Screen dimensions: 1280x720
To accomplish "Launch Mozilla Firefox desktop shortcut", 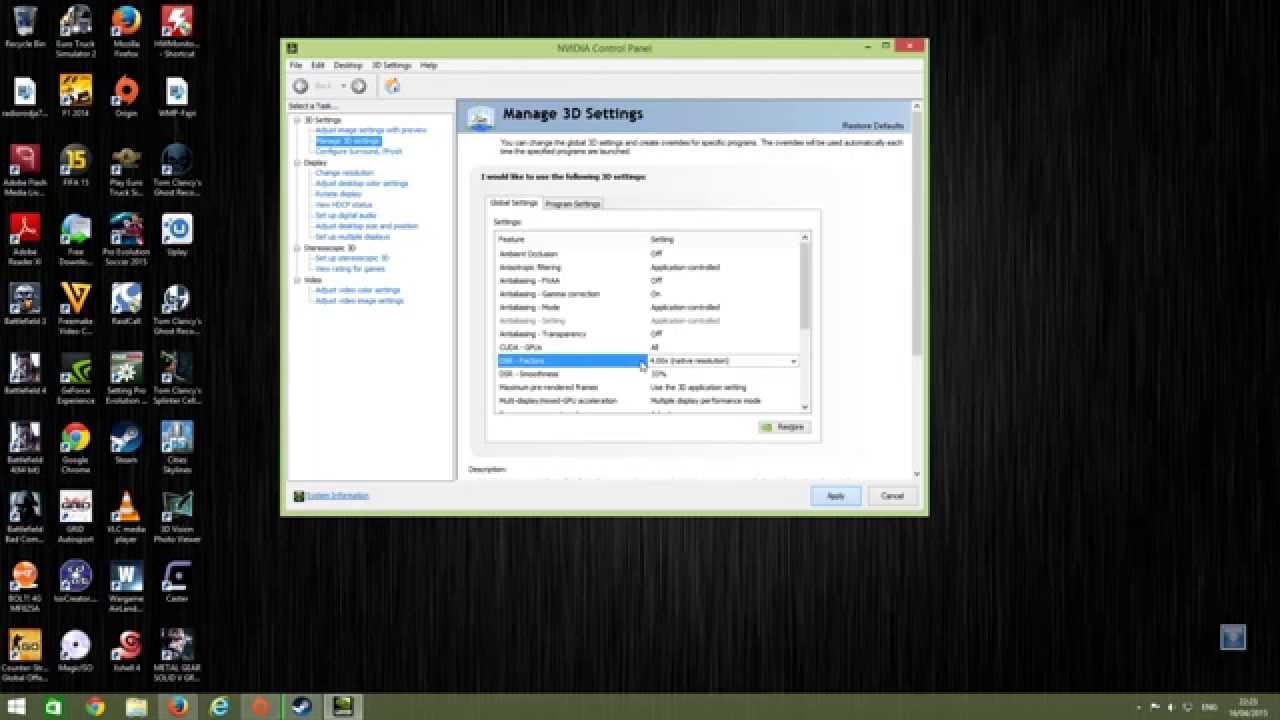I will point(126,31).
